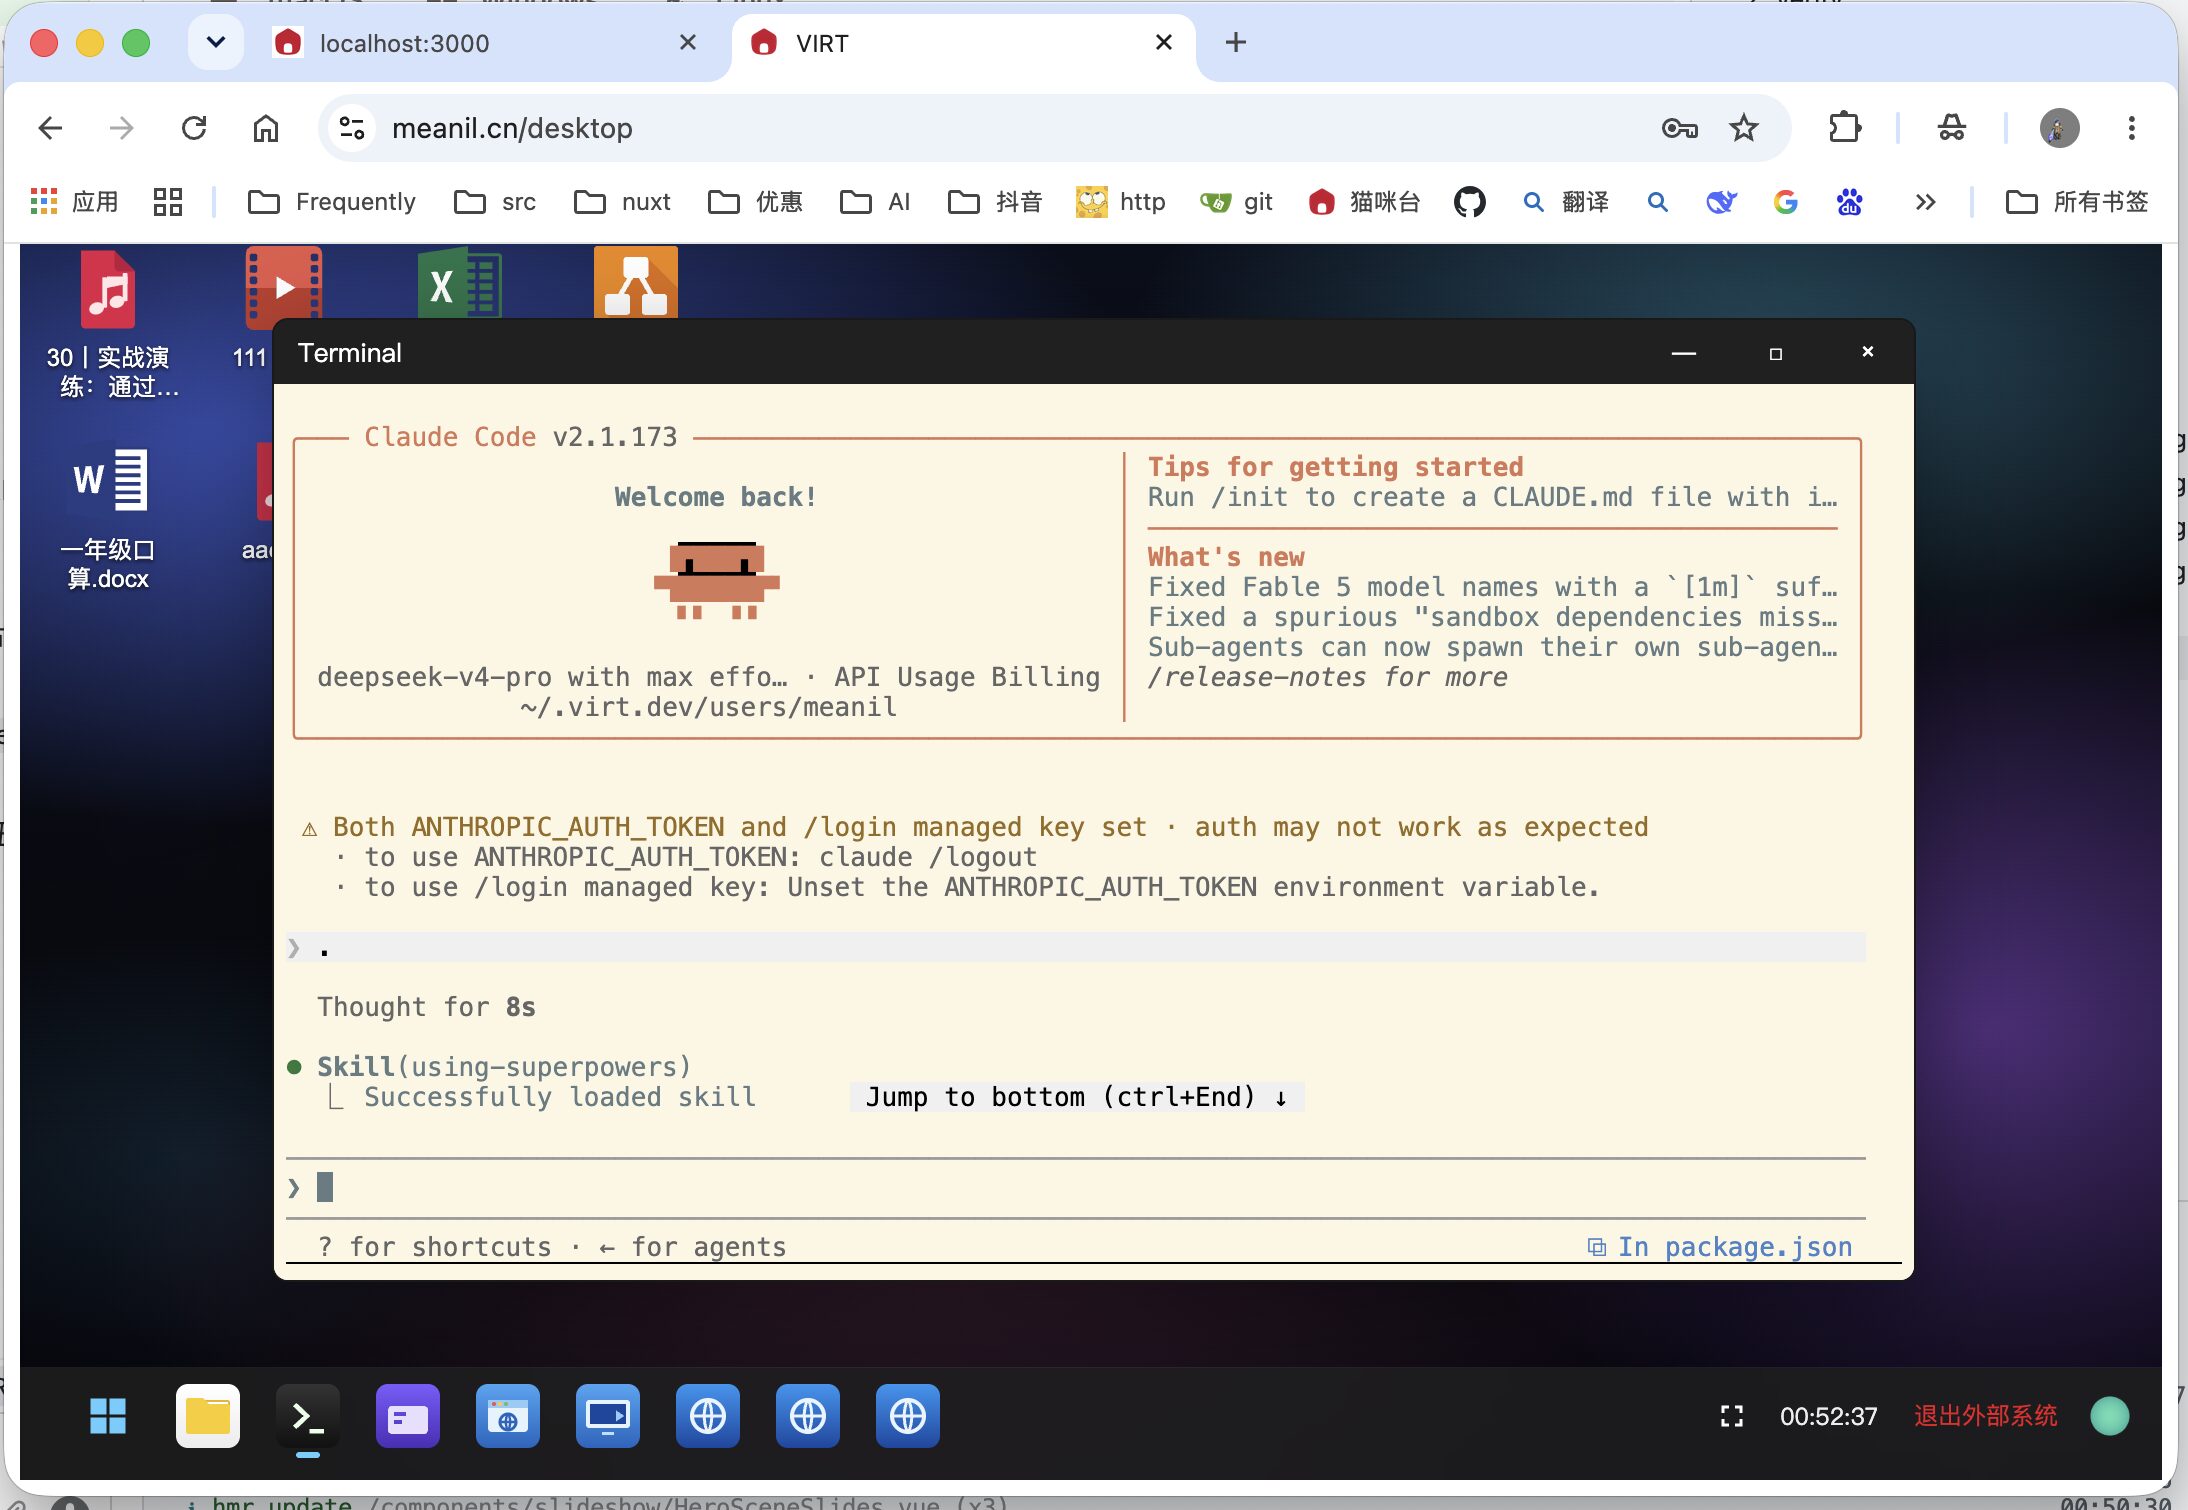
Task: Open the password key icon
Action: click(1680, 128)
